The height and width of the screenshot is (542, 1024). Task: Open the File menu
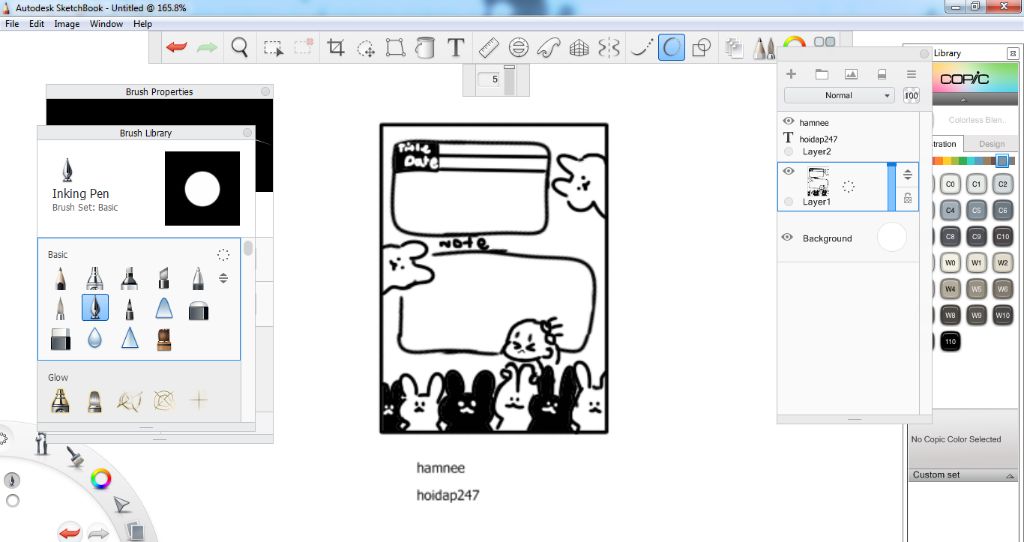pyautogui.click(x=12, y=24)
